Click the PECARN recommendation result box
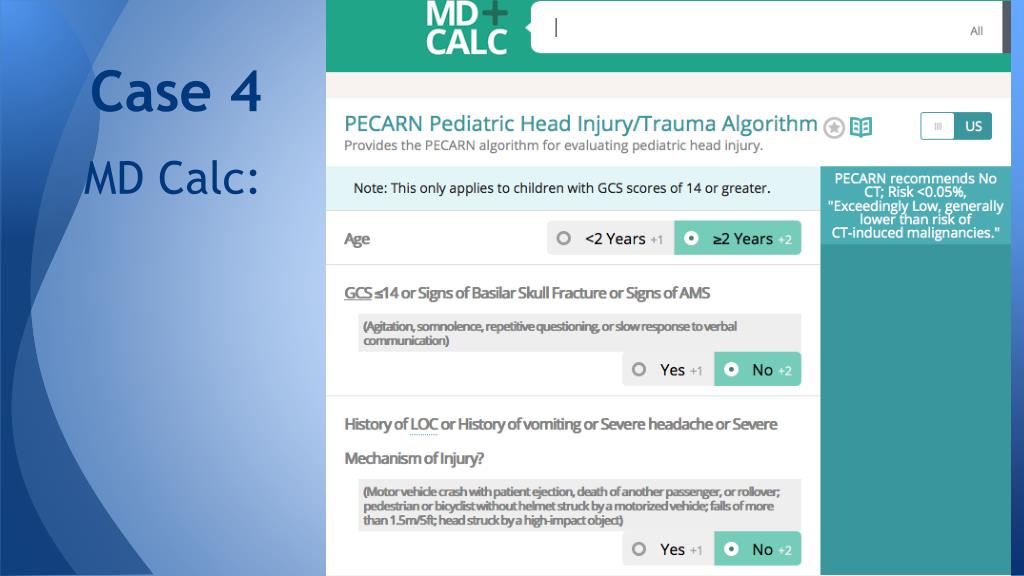 point(916,205)
